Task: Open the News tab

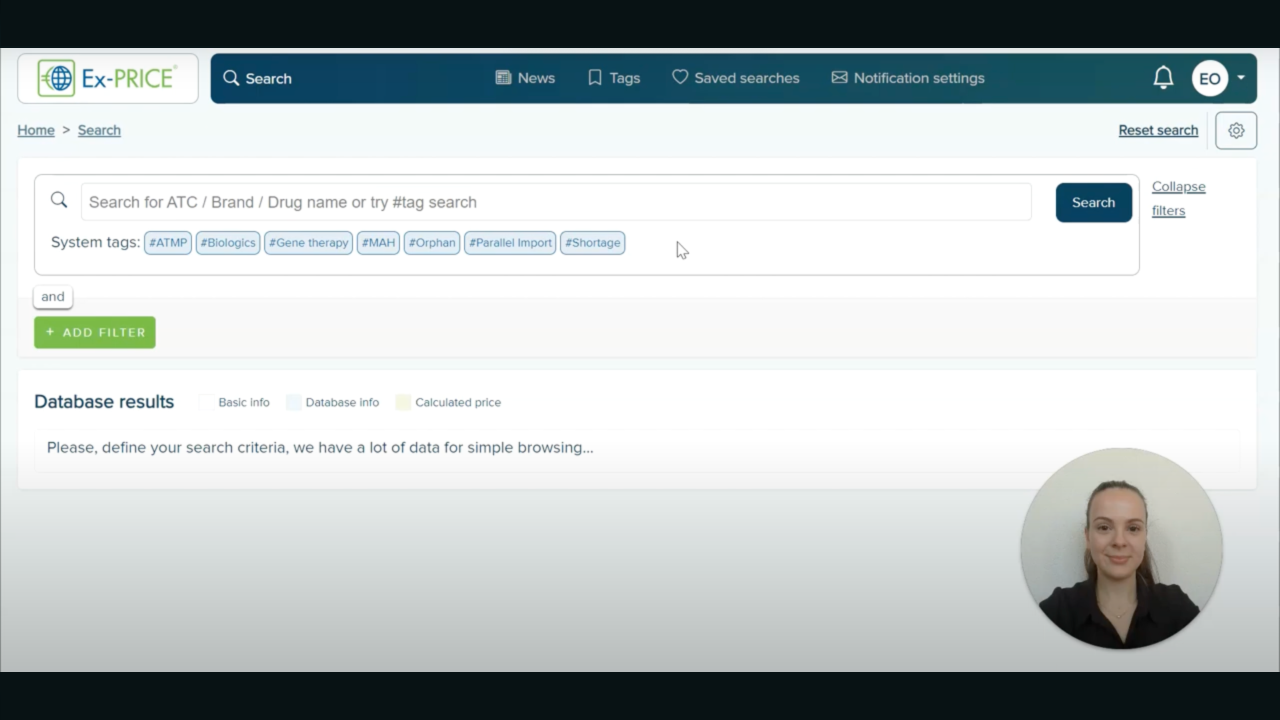Action: [x=525, y=78]
